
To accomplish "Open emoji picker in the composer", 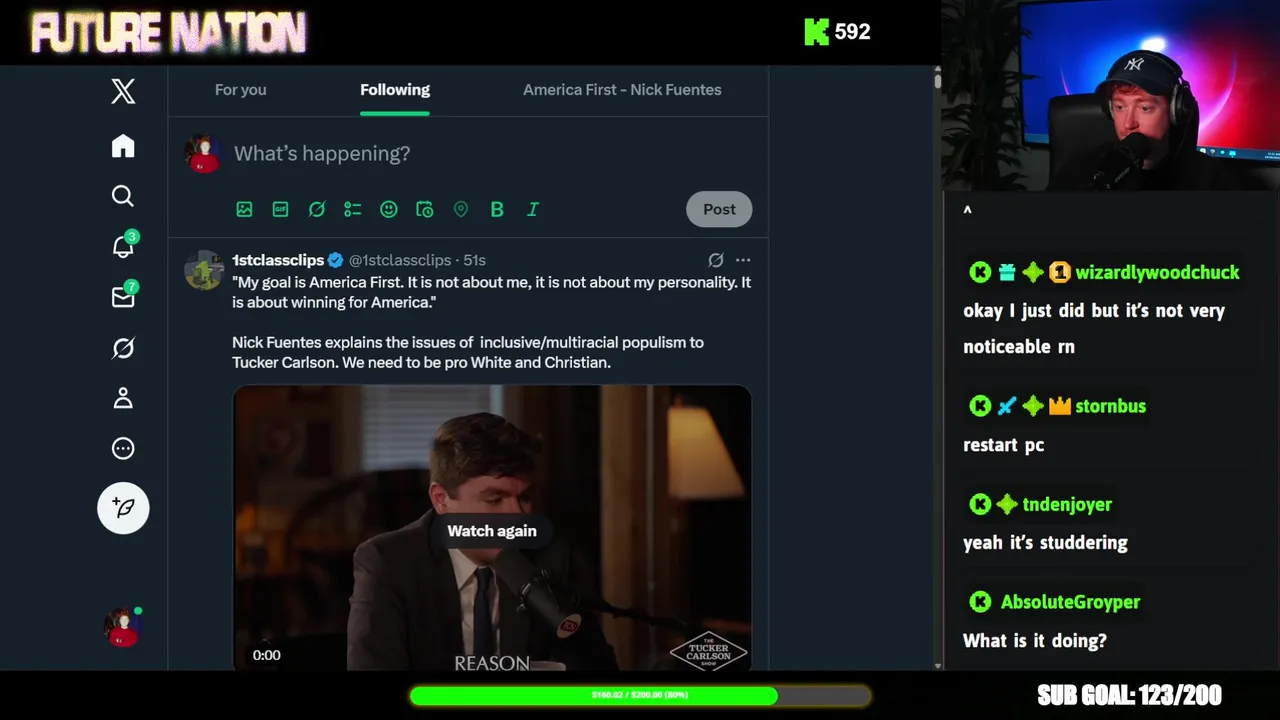I will click(388, 209).
